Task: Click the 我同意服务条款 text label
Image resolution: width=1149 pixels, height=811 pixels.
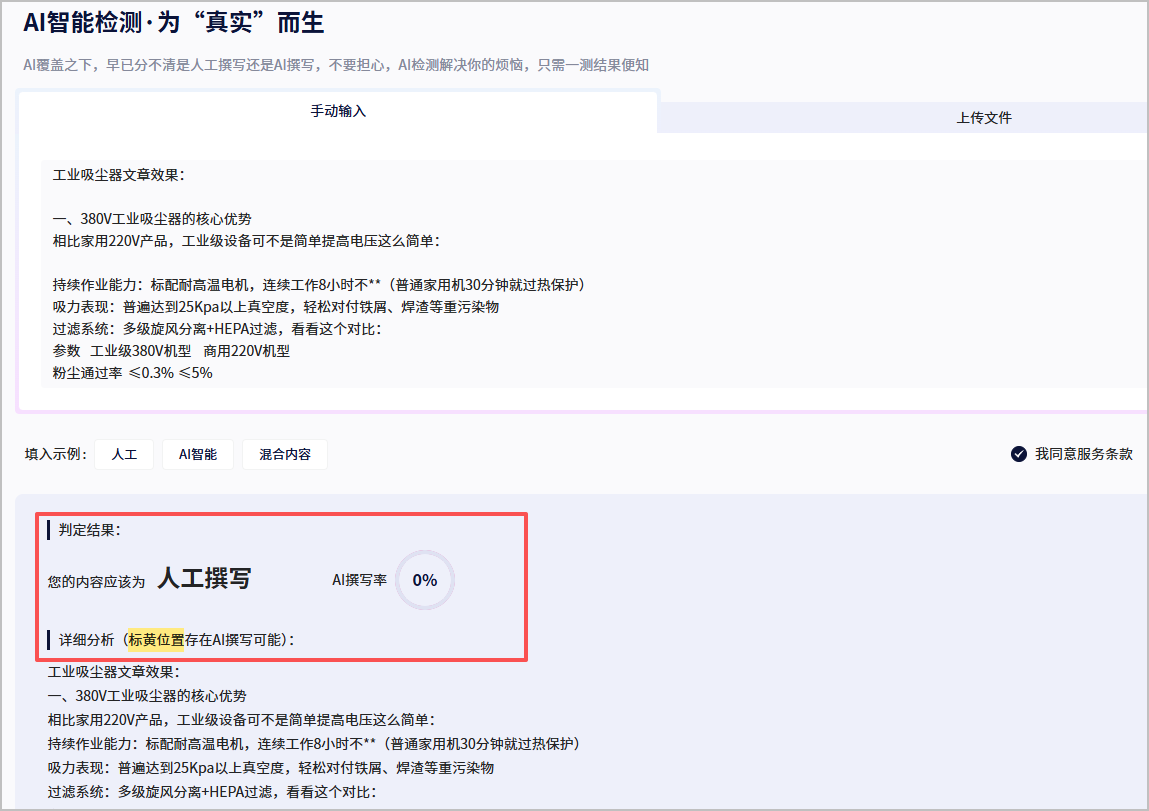Action: 1084,454
